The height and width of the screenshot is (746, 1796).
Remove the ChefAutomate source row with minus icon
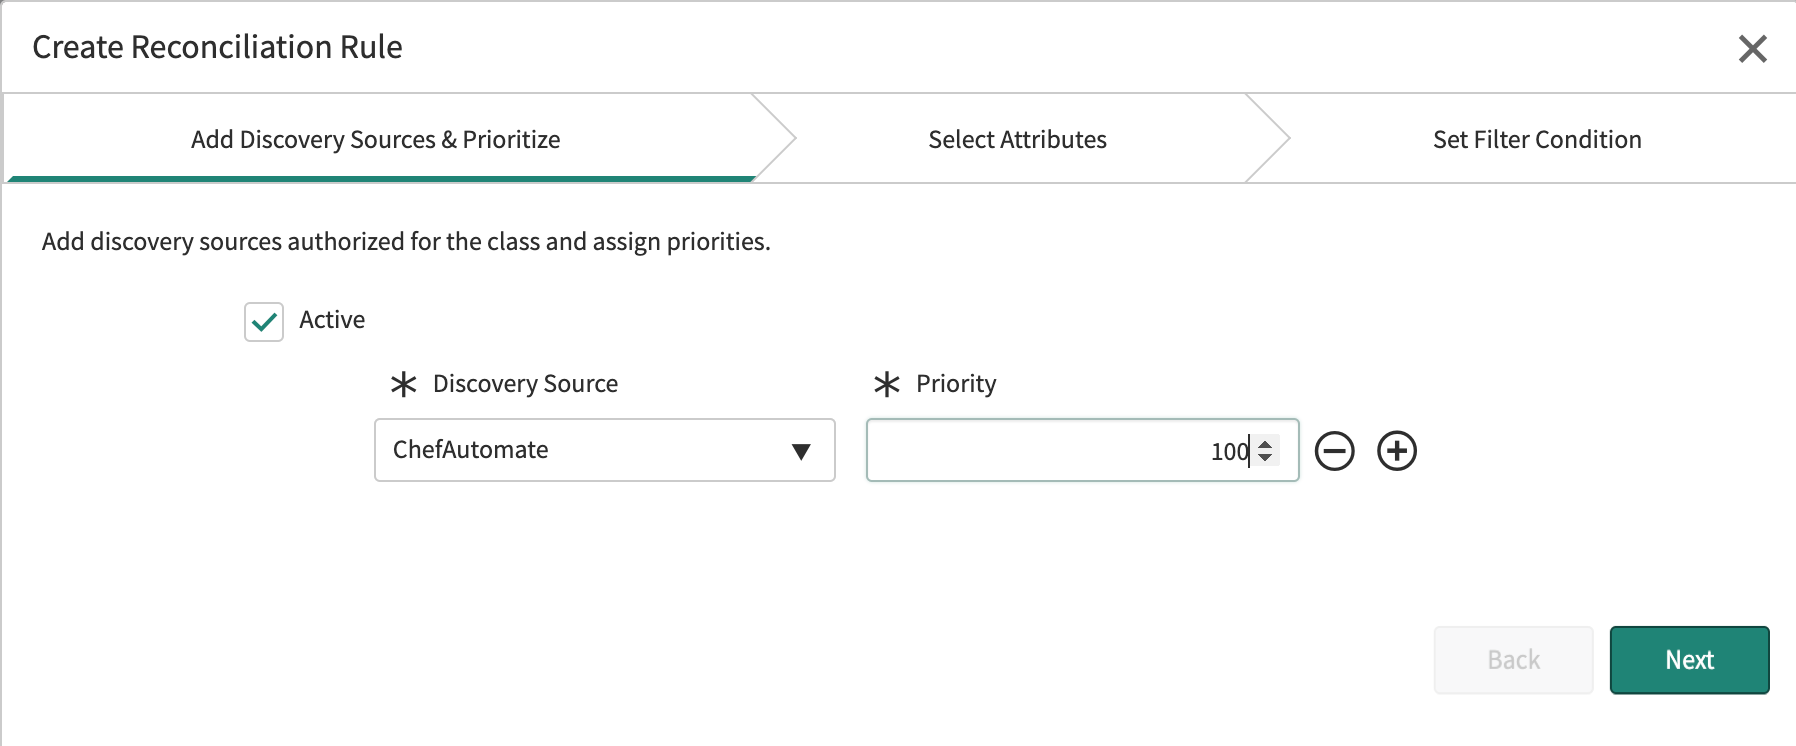[1334, 451]
